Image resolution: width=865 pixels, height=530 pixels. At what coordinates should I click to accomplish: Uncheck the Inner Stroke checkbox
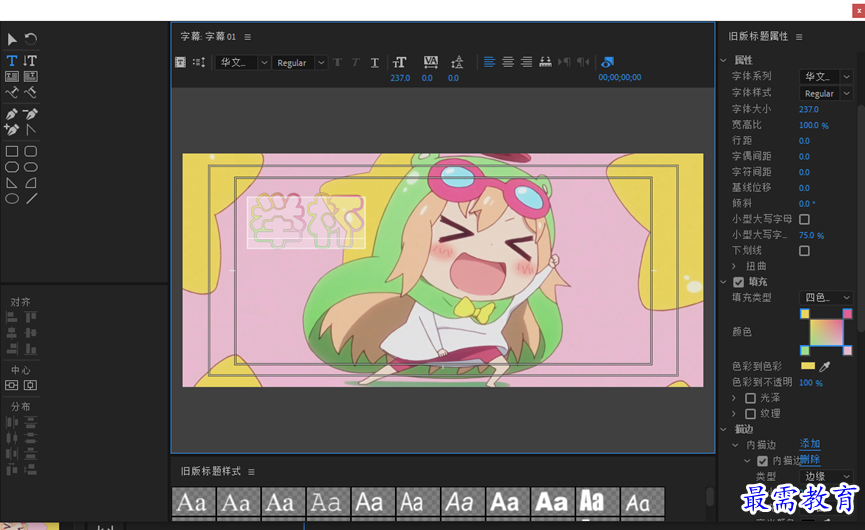coord(762,461)
